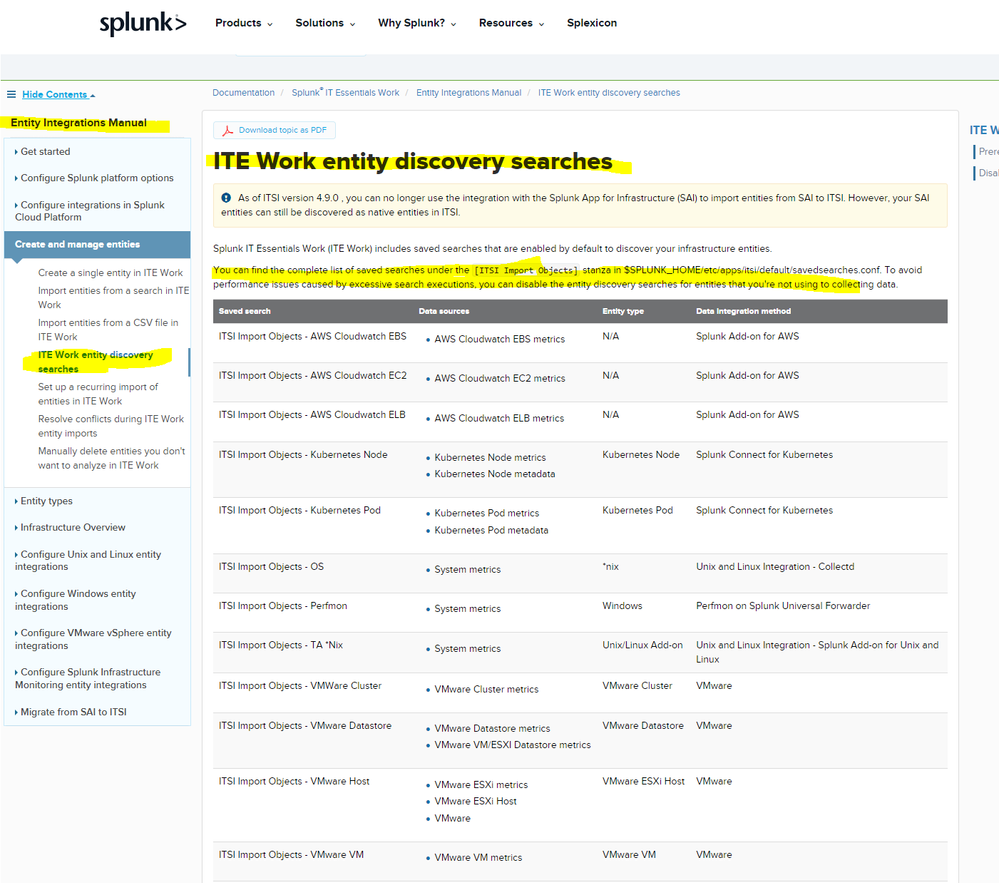
Task: Click Perfmon on Splunk Universal Forwarder cell
Action: tap(782, 606)
